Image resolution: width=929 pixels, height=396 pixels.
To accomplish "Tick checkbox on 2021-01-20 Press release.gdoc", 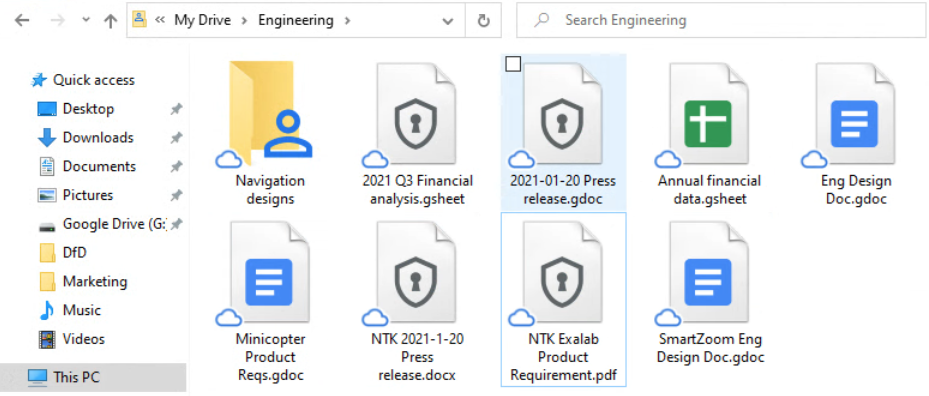I will pyautogui.click(x=513, y=64).
